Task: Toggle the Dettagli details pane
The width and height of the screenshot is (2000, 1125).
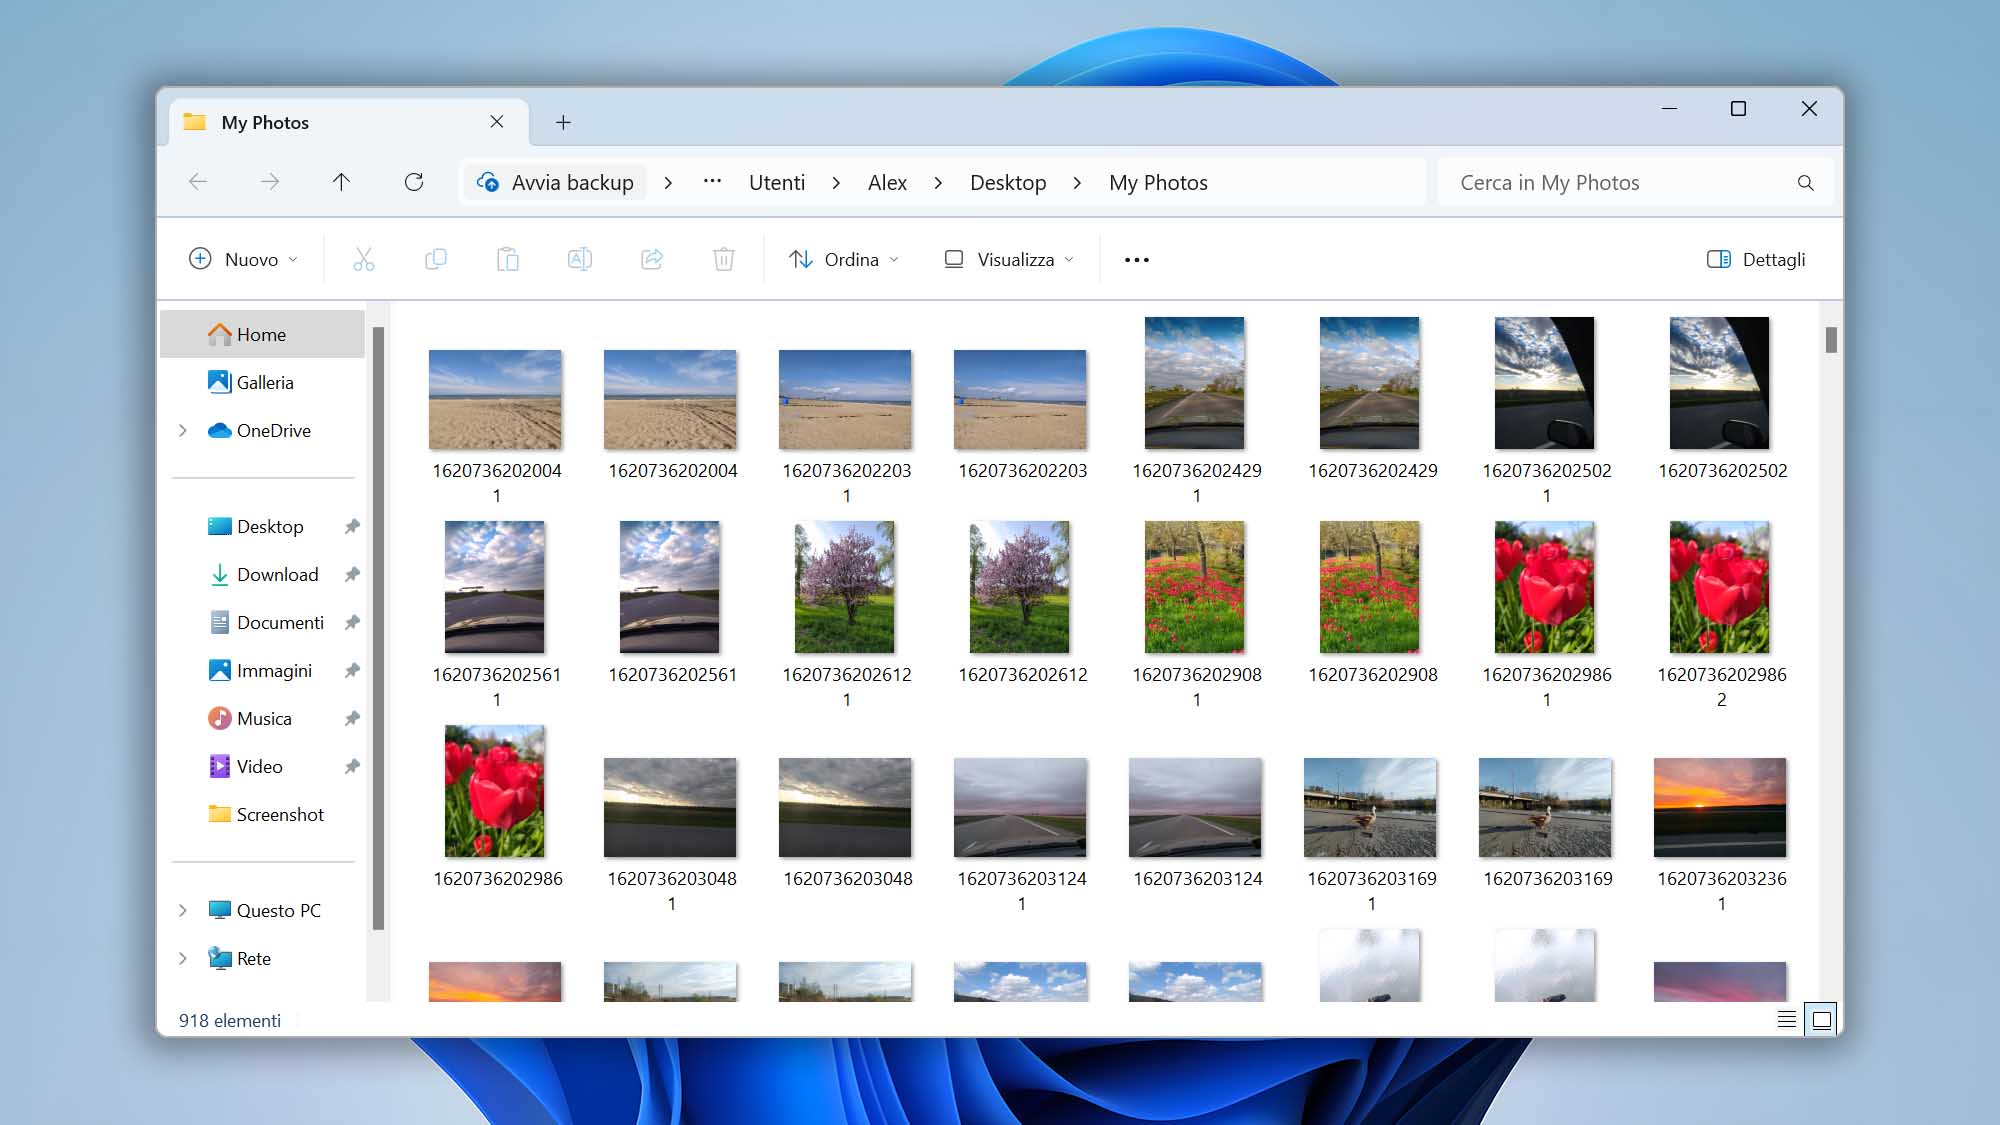Action: (1756, 260)
